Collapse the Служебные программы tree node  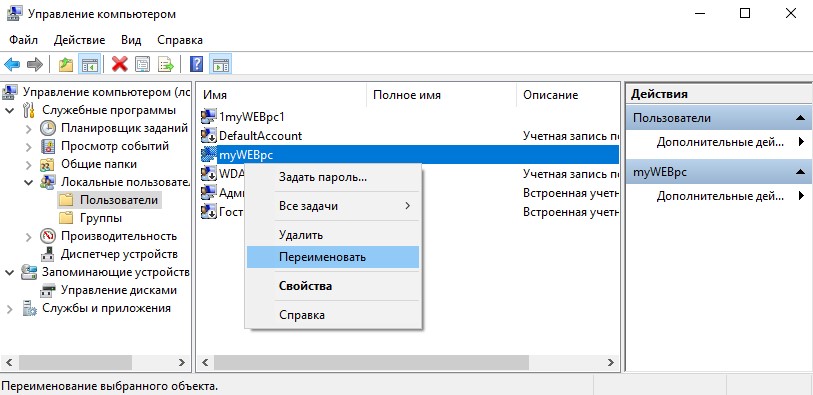10,110
